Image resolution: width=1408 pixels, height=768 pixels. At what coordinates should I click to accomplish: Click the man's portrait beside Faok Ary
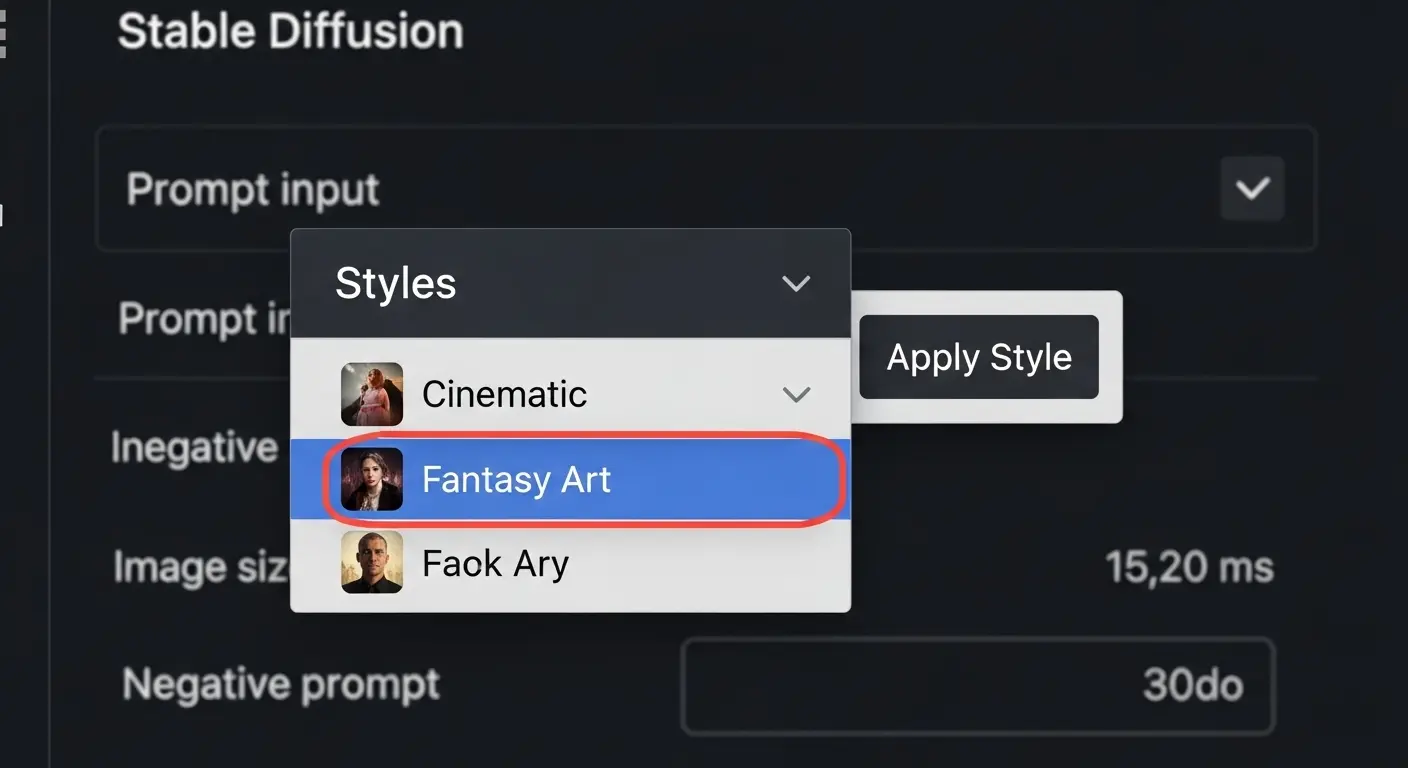tap(371, 563)
